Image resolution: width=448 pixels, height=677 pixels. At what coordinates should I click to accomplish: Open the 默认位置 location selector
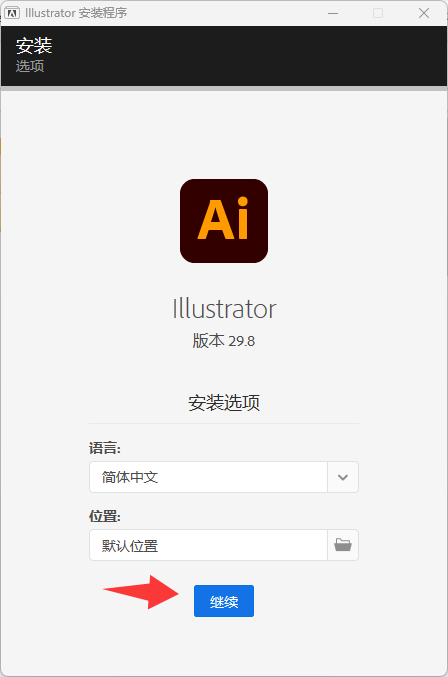pos(224,545)
